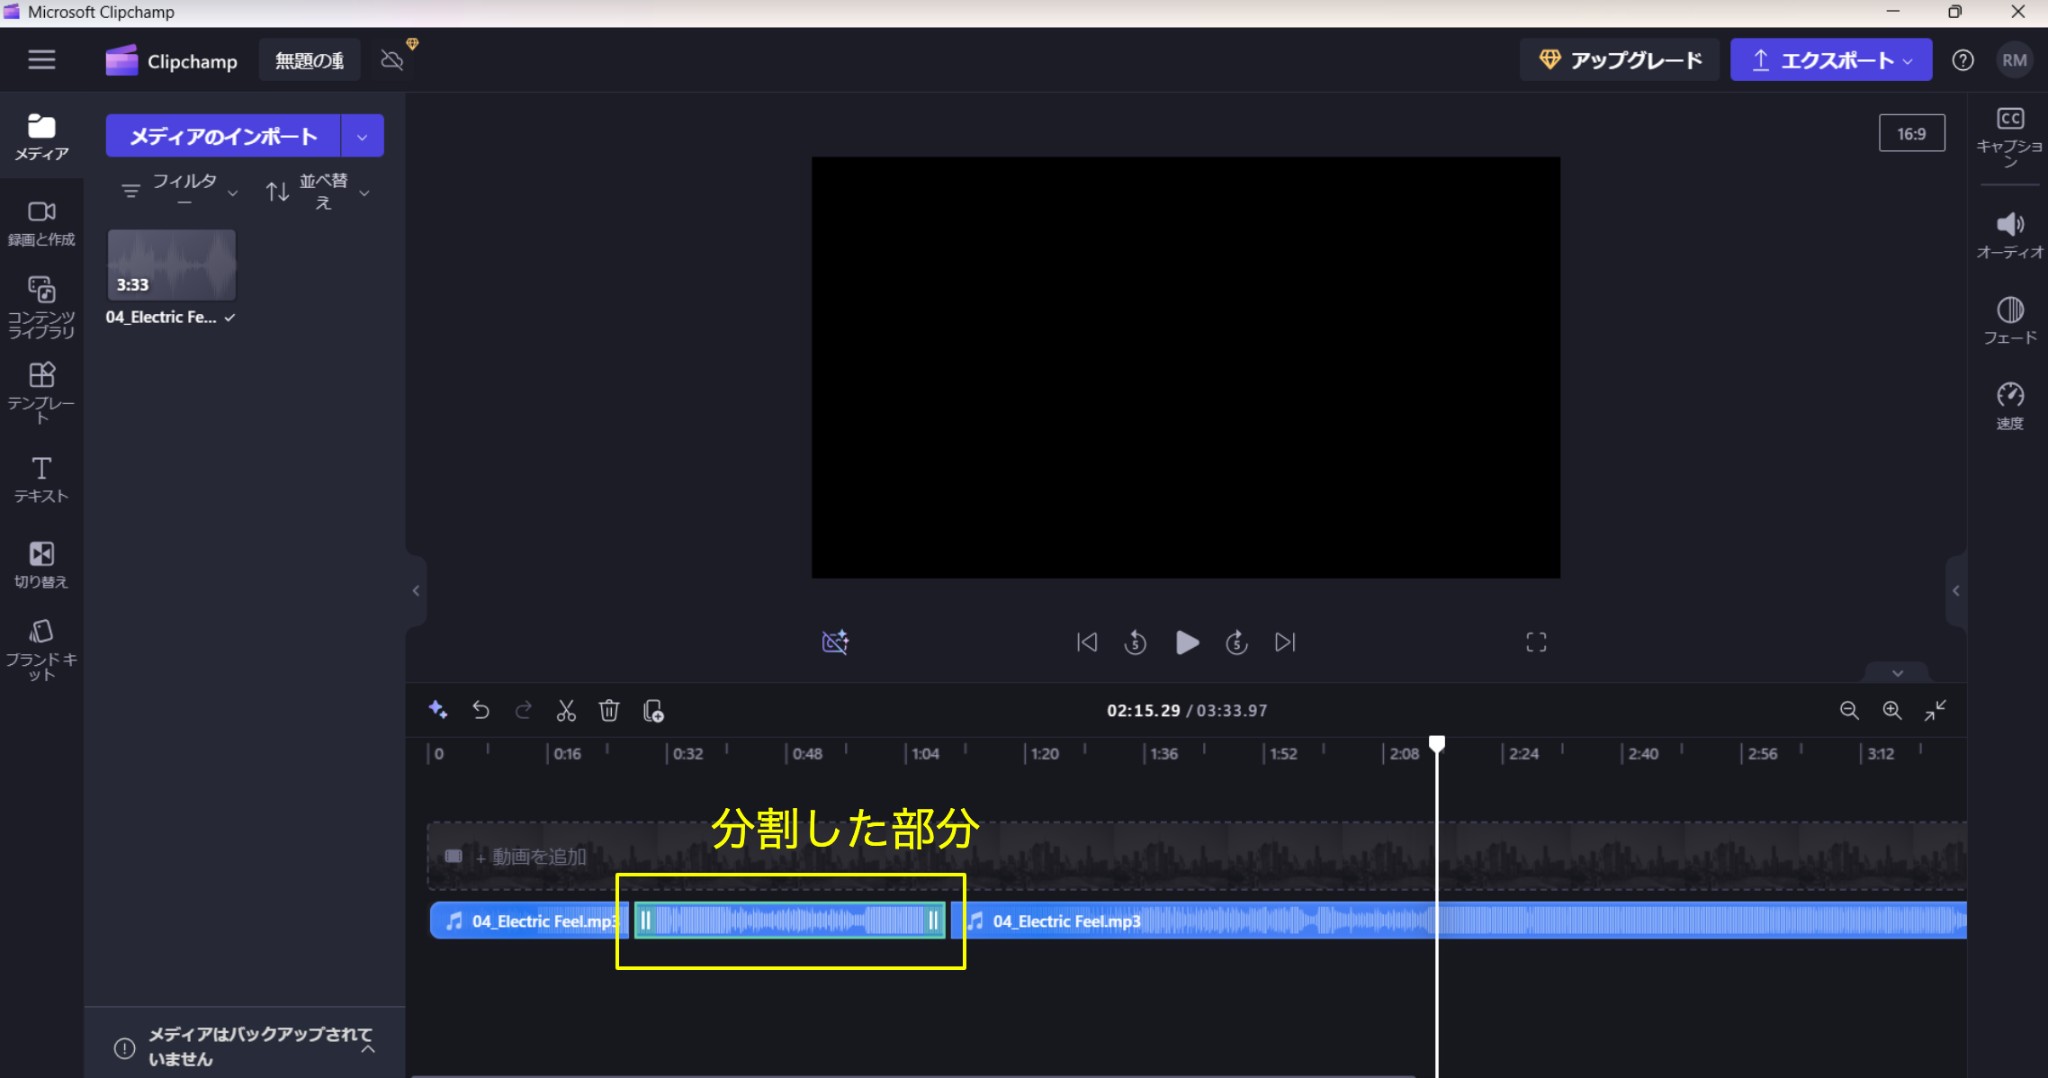
Task: Select the middle split audio segment
Action: pyautogui.click(x=790, y=921)
